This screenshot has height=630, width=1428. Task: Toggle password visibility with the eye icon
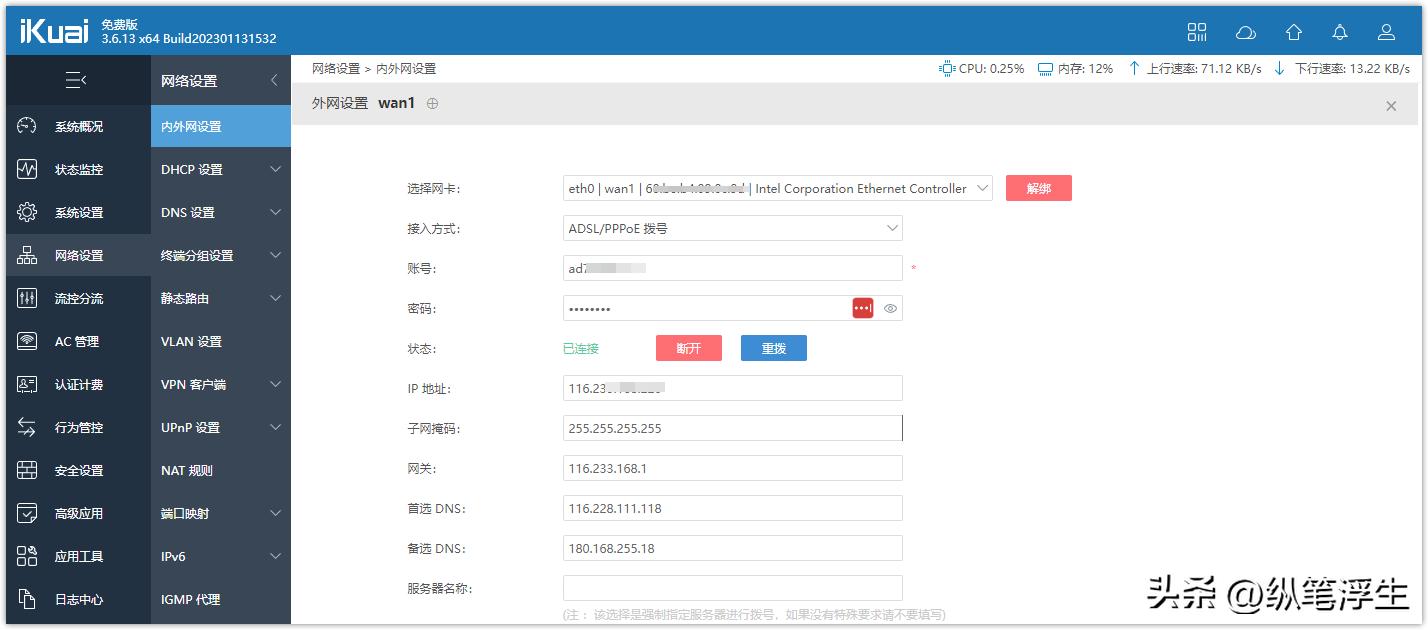point(889,307)
